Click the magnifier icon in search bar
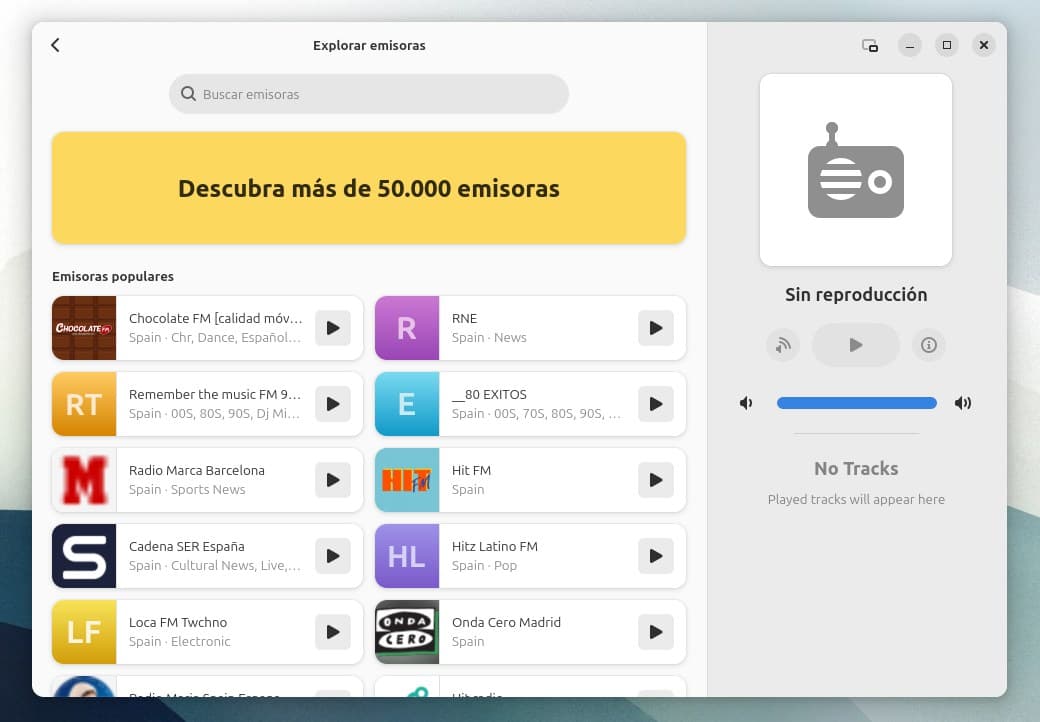This screenshot has width=1040, height=722. point(188,94)
